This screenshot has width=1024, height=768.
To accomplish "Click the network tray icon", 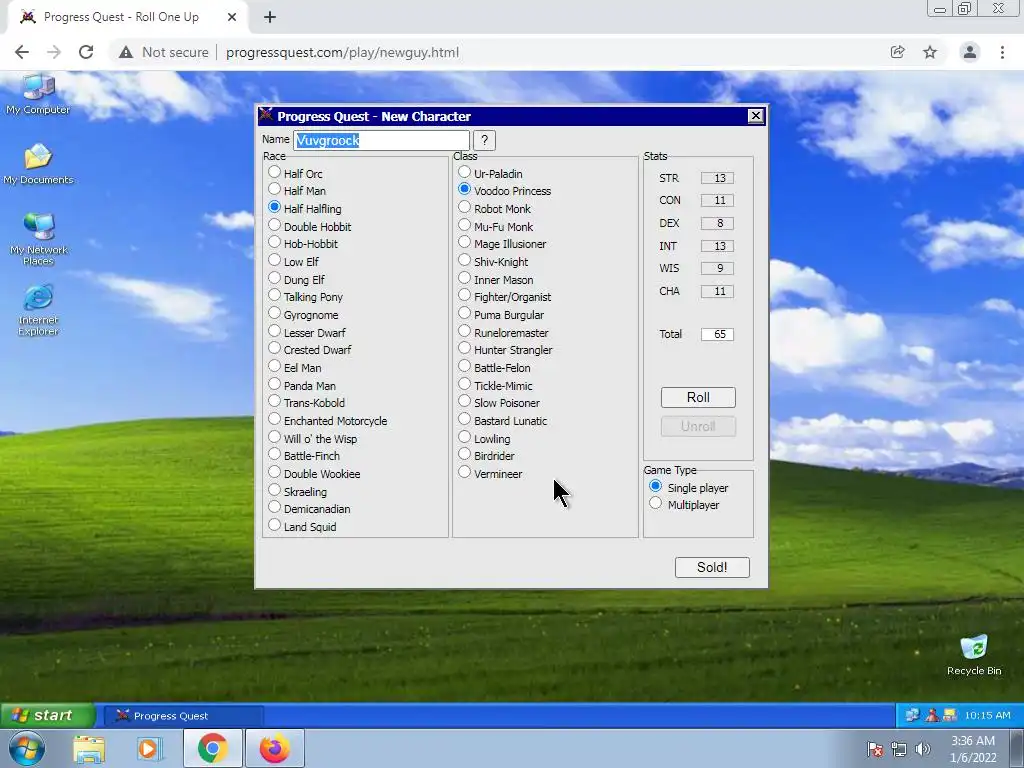I will (x=899, y=749).
